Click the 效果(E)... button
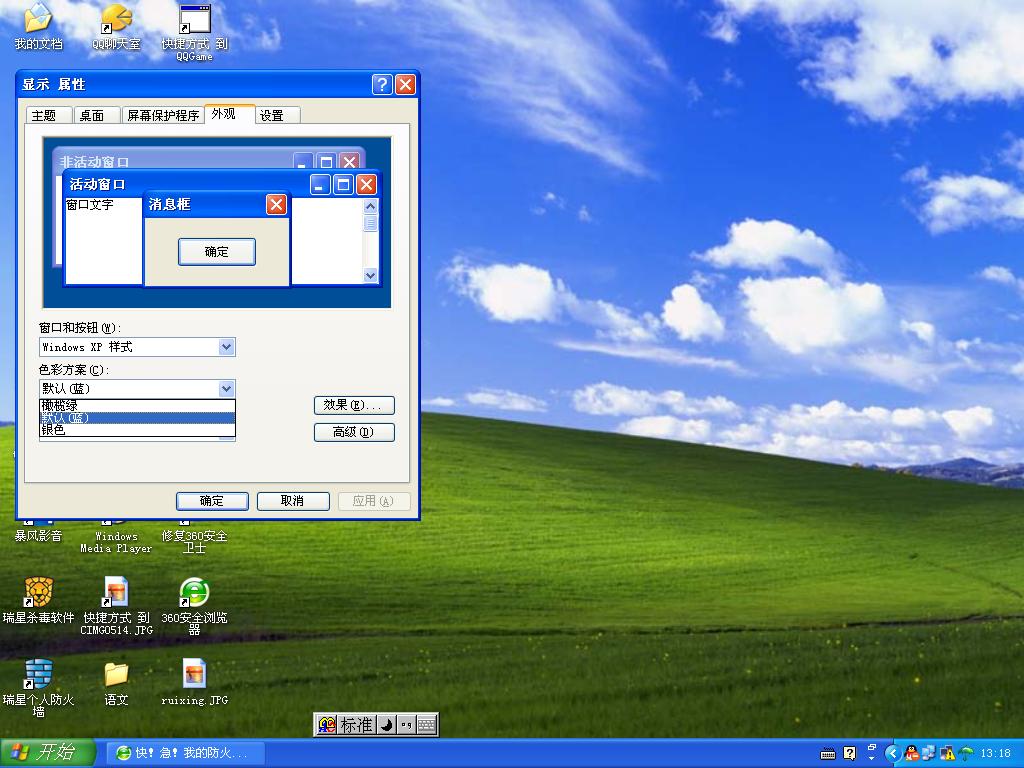Image resolution: width=1024 pixels, height=768 pixels. tap(354, 405)
